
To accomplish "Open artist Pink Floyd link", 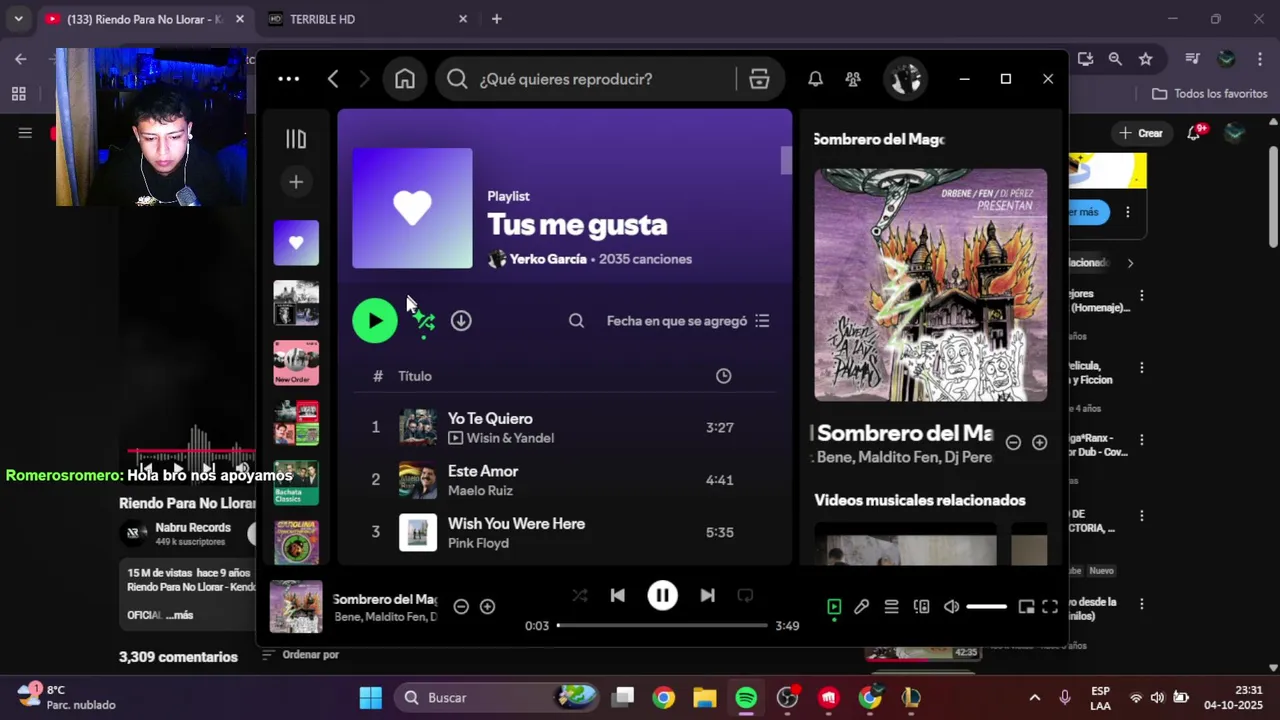I will [478, 543].
